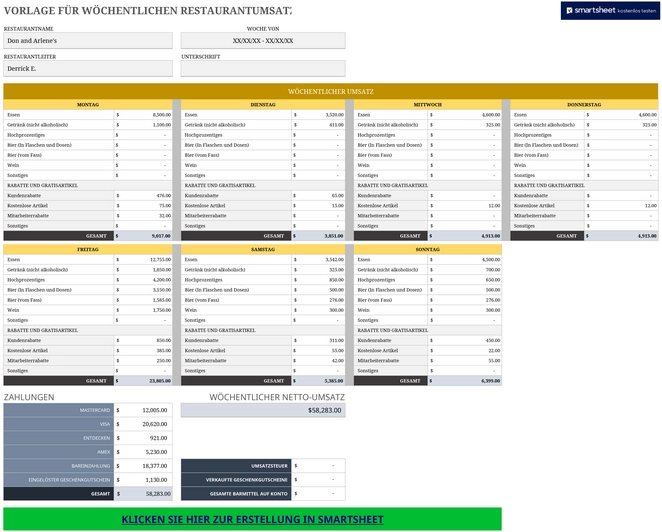The width and height of the screenshot is (662, 532).
Task: Click the Zahlungen section heading
Action: 29,397
